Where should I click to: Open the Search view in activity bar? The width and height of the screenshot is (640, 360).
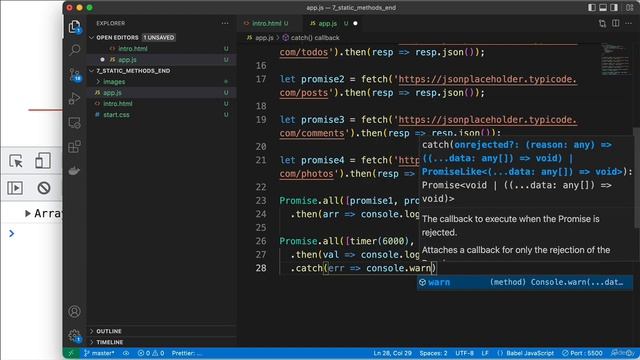click(x=75, y=50)
